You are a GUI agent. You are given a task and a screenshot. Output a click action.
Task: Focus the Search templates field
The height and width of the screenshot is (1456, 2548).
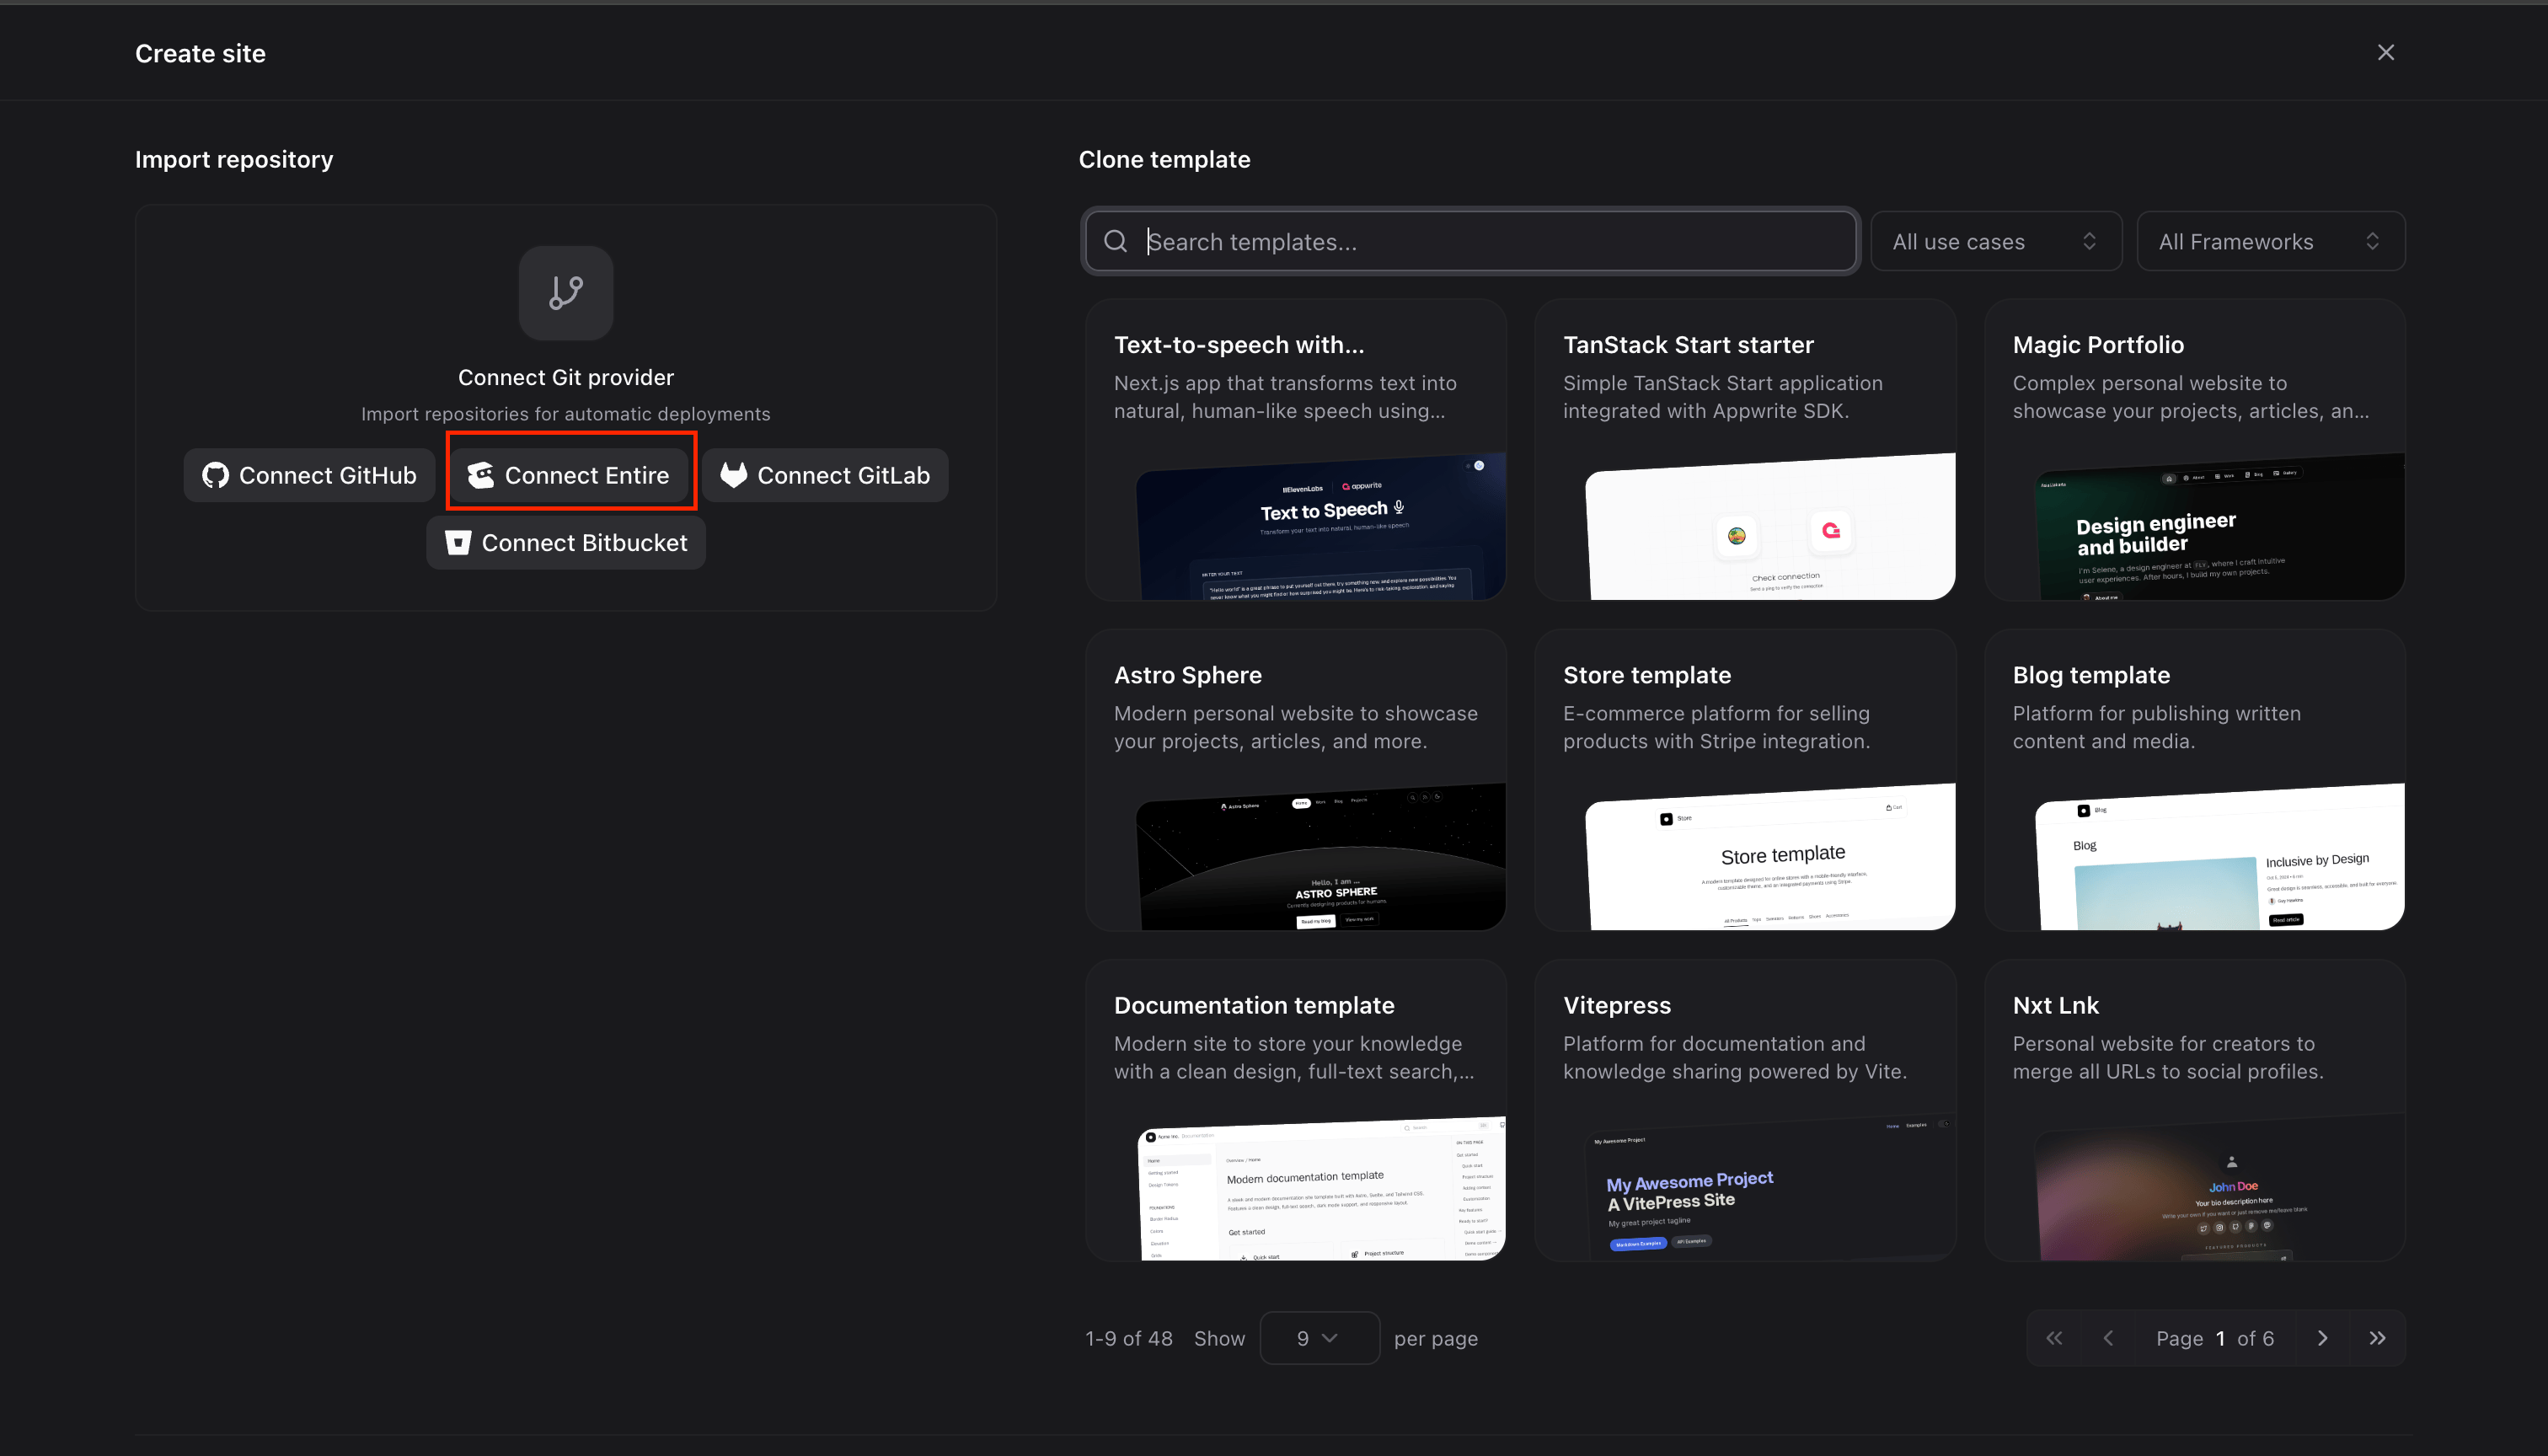(x=1470, y=241)
